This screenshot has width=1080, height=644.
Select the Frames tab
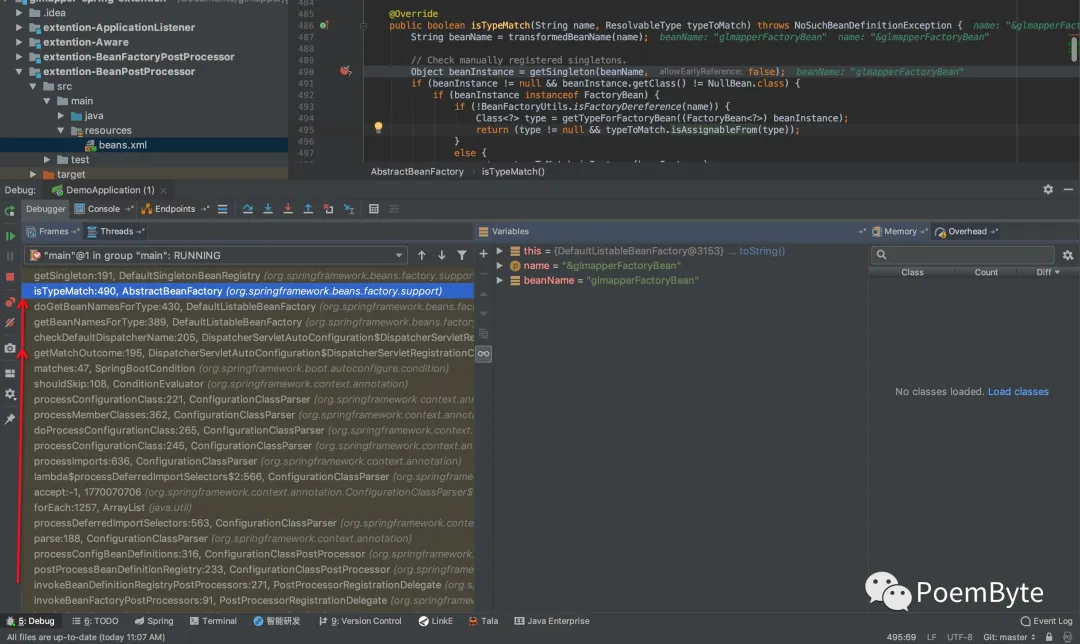(x=53, y=231)
